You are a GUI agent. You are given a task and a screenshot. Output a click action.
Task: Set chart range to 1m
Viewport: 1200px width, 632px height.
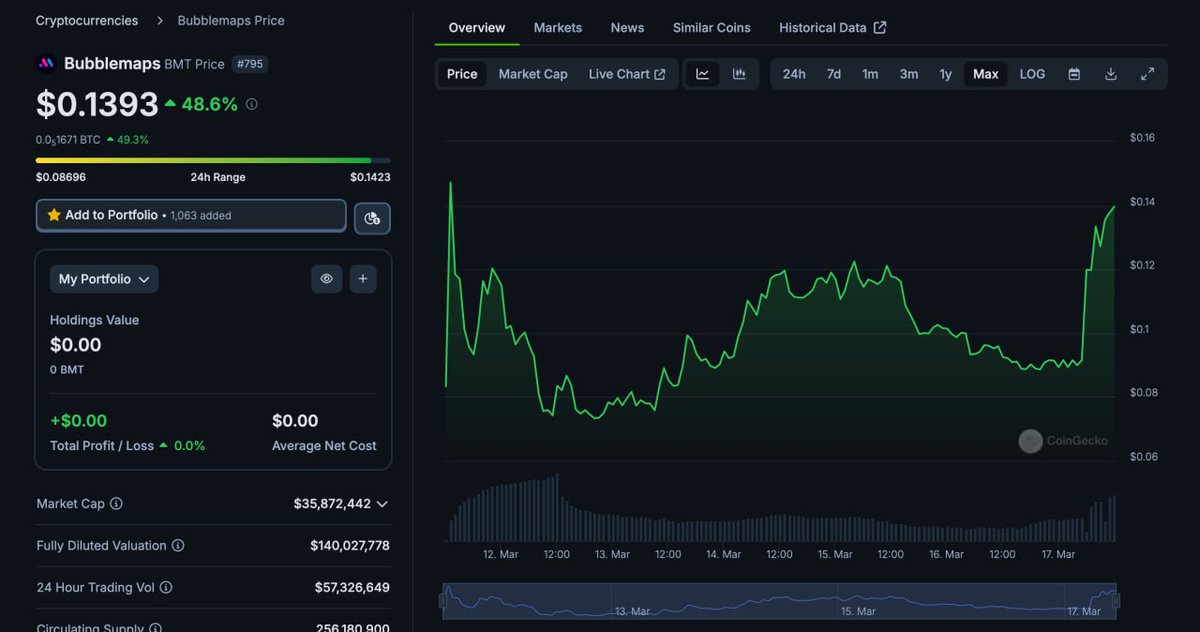coord(870,74)
